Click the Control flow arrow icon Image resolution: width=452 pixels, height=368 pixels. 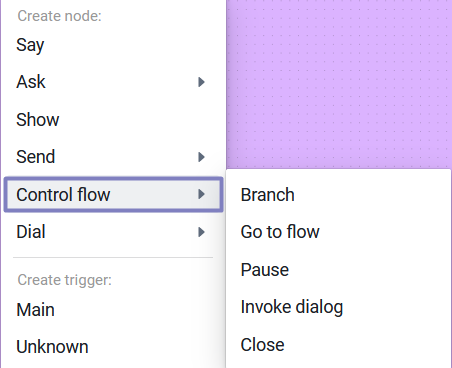point(201,194)
